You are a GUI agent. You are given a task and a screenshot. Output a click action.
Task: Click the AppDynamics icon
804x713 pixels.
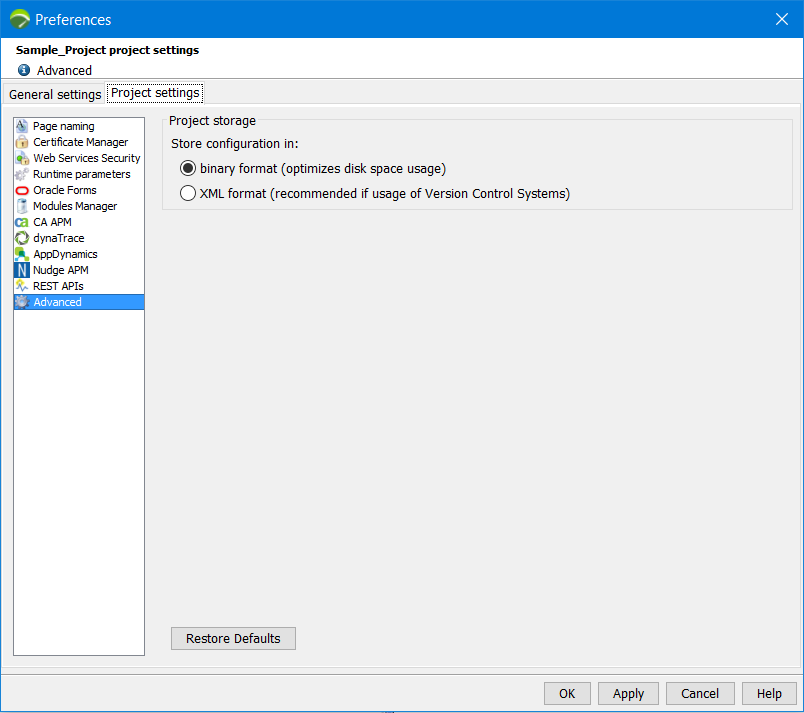22,254
